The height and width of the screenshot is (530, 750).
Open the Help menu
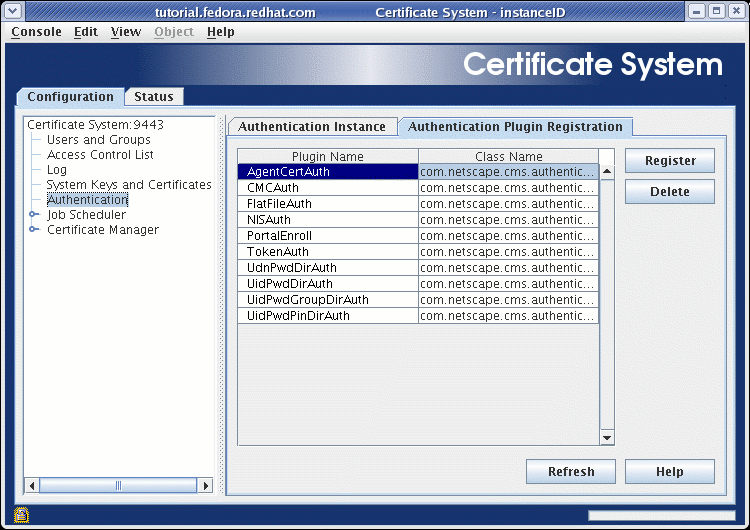click(221, 32)
